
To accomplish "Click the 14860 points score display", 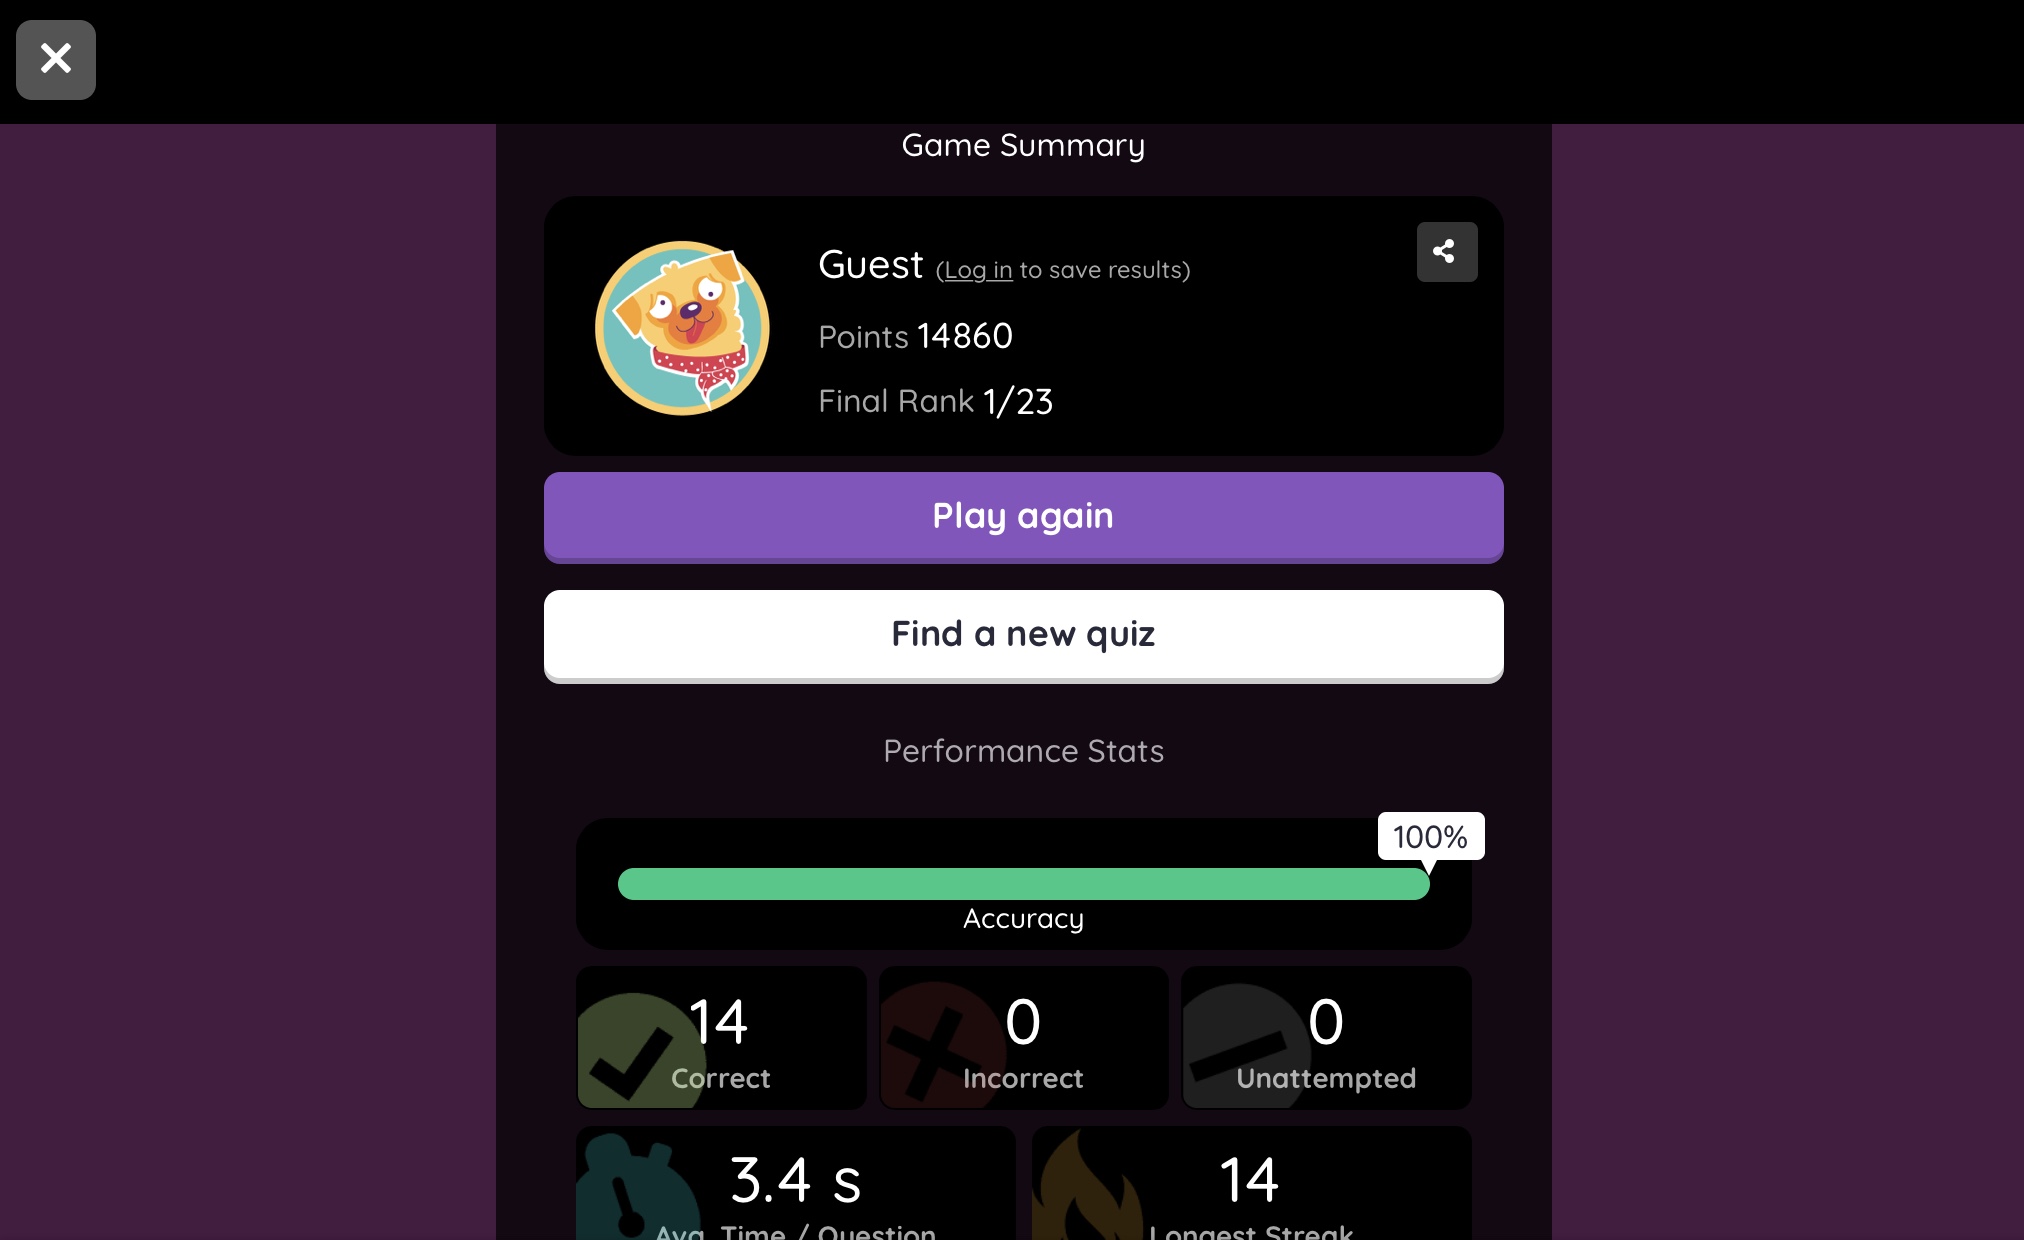I will click(x=964, y=334).
